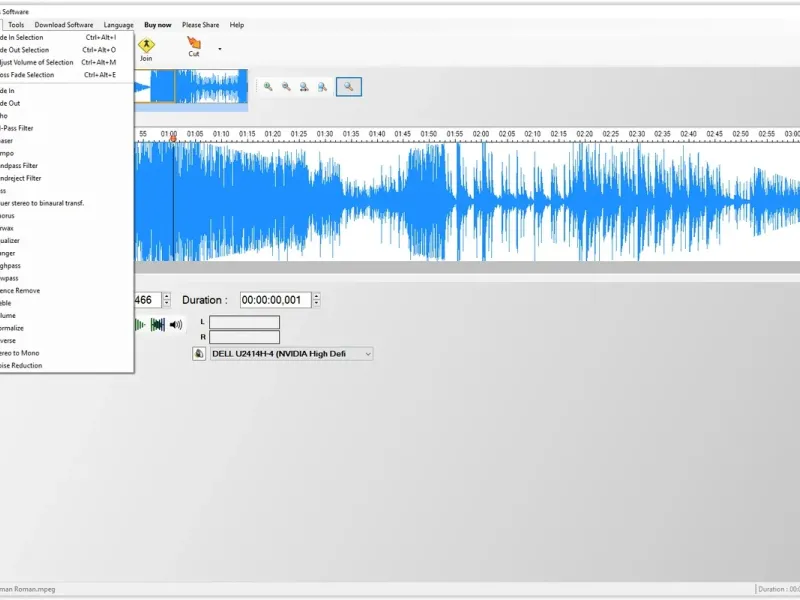Click the highlighted magnifier zoom button
This screenshot has height=600, width=800.
pyautogui.click(x=349, y=87)
